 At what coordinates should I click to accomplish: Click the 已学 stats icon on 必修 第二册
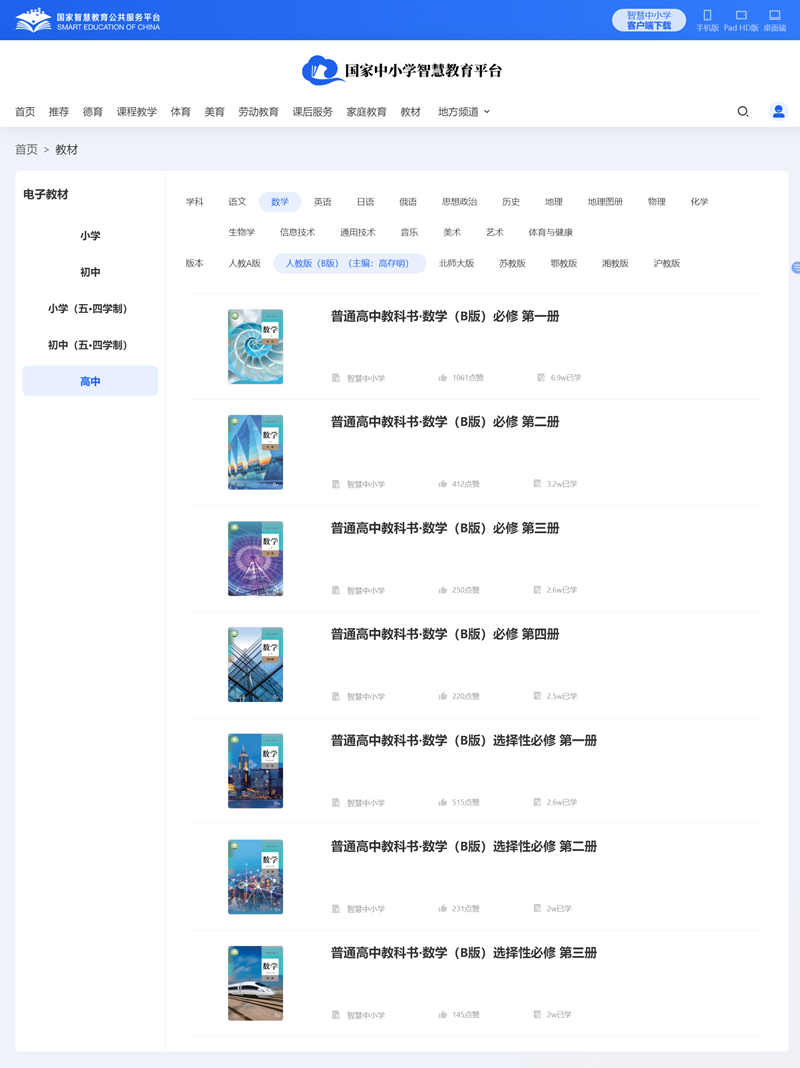[537, 483]
